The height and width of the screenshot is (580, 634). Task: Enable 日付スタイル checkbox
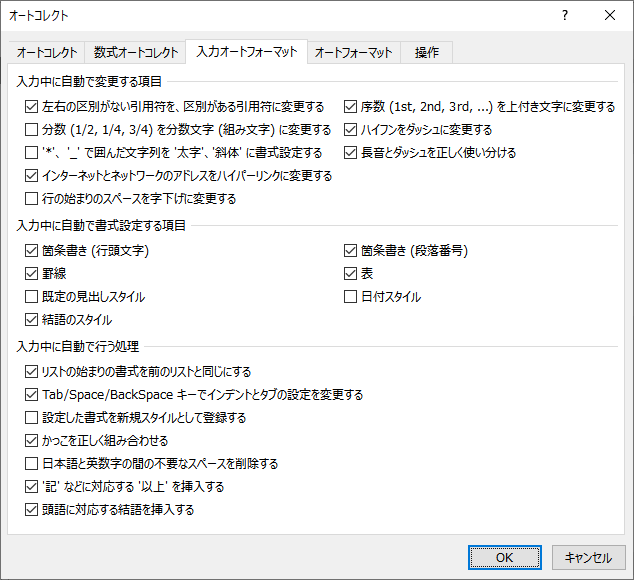point(351,297)
